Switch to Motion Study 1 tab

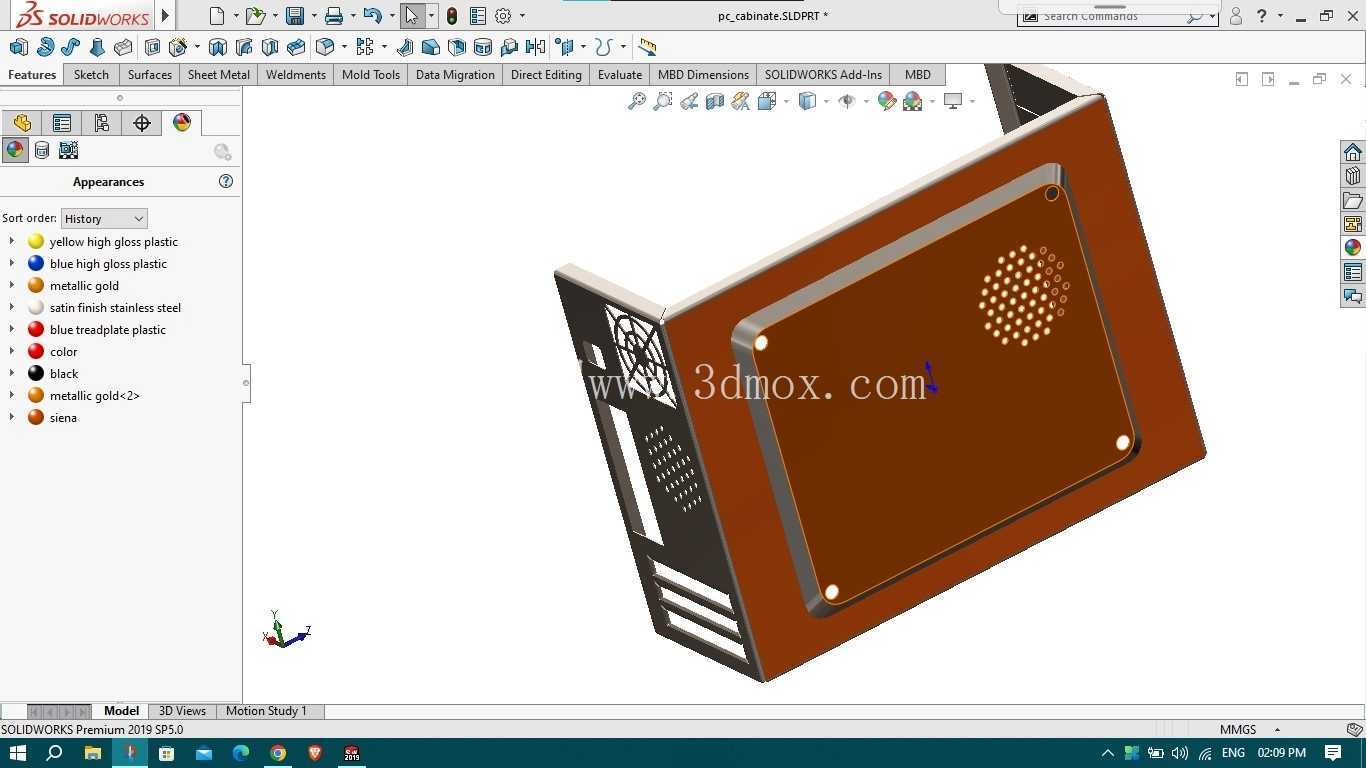coord(266,711)
